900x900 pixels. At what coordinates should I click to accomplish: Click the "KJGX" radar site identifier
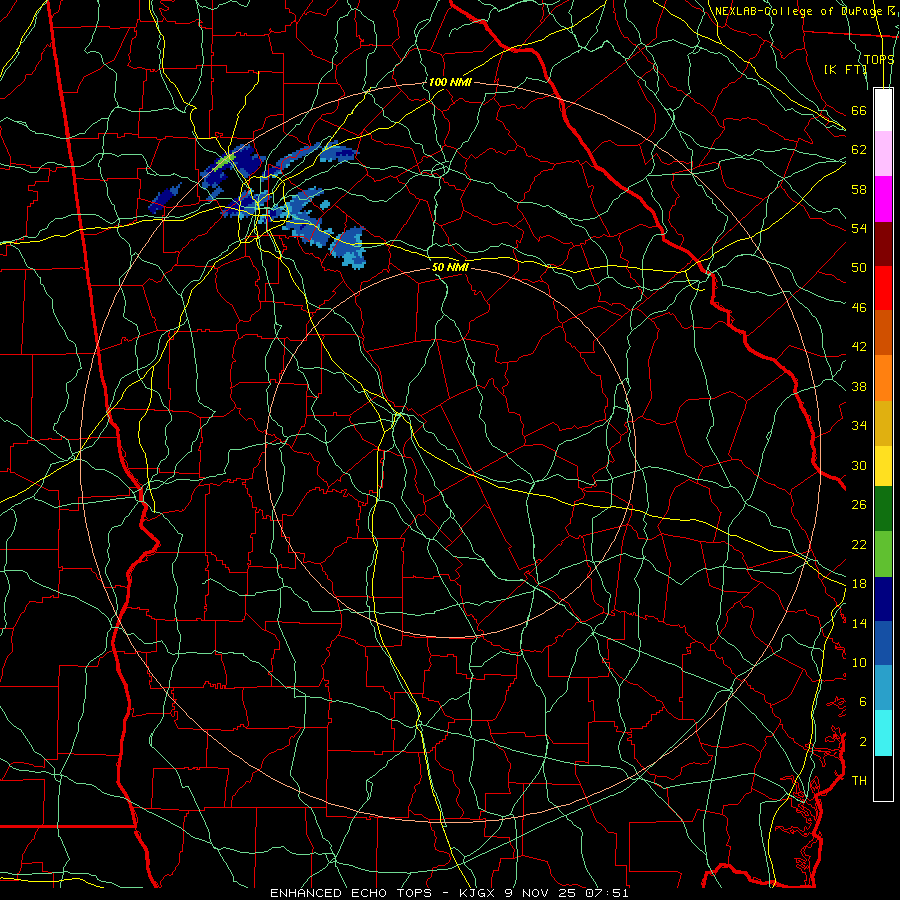476,893
